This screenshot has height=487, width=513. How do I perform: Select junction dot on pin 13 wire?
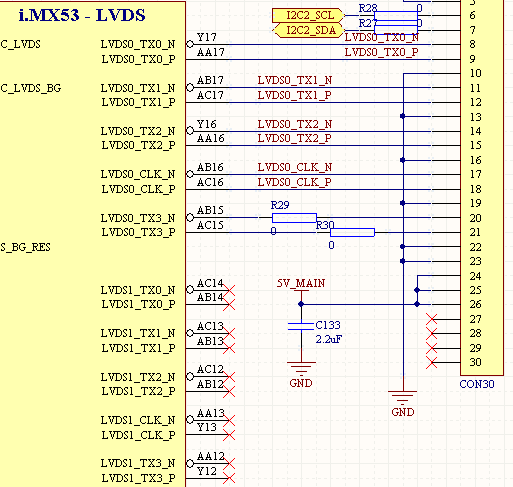pyautogui.click(x=403, y=116)
